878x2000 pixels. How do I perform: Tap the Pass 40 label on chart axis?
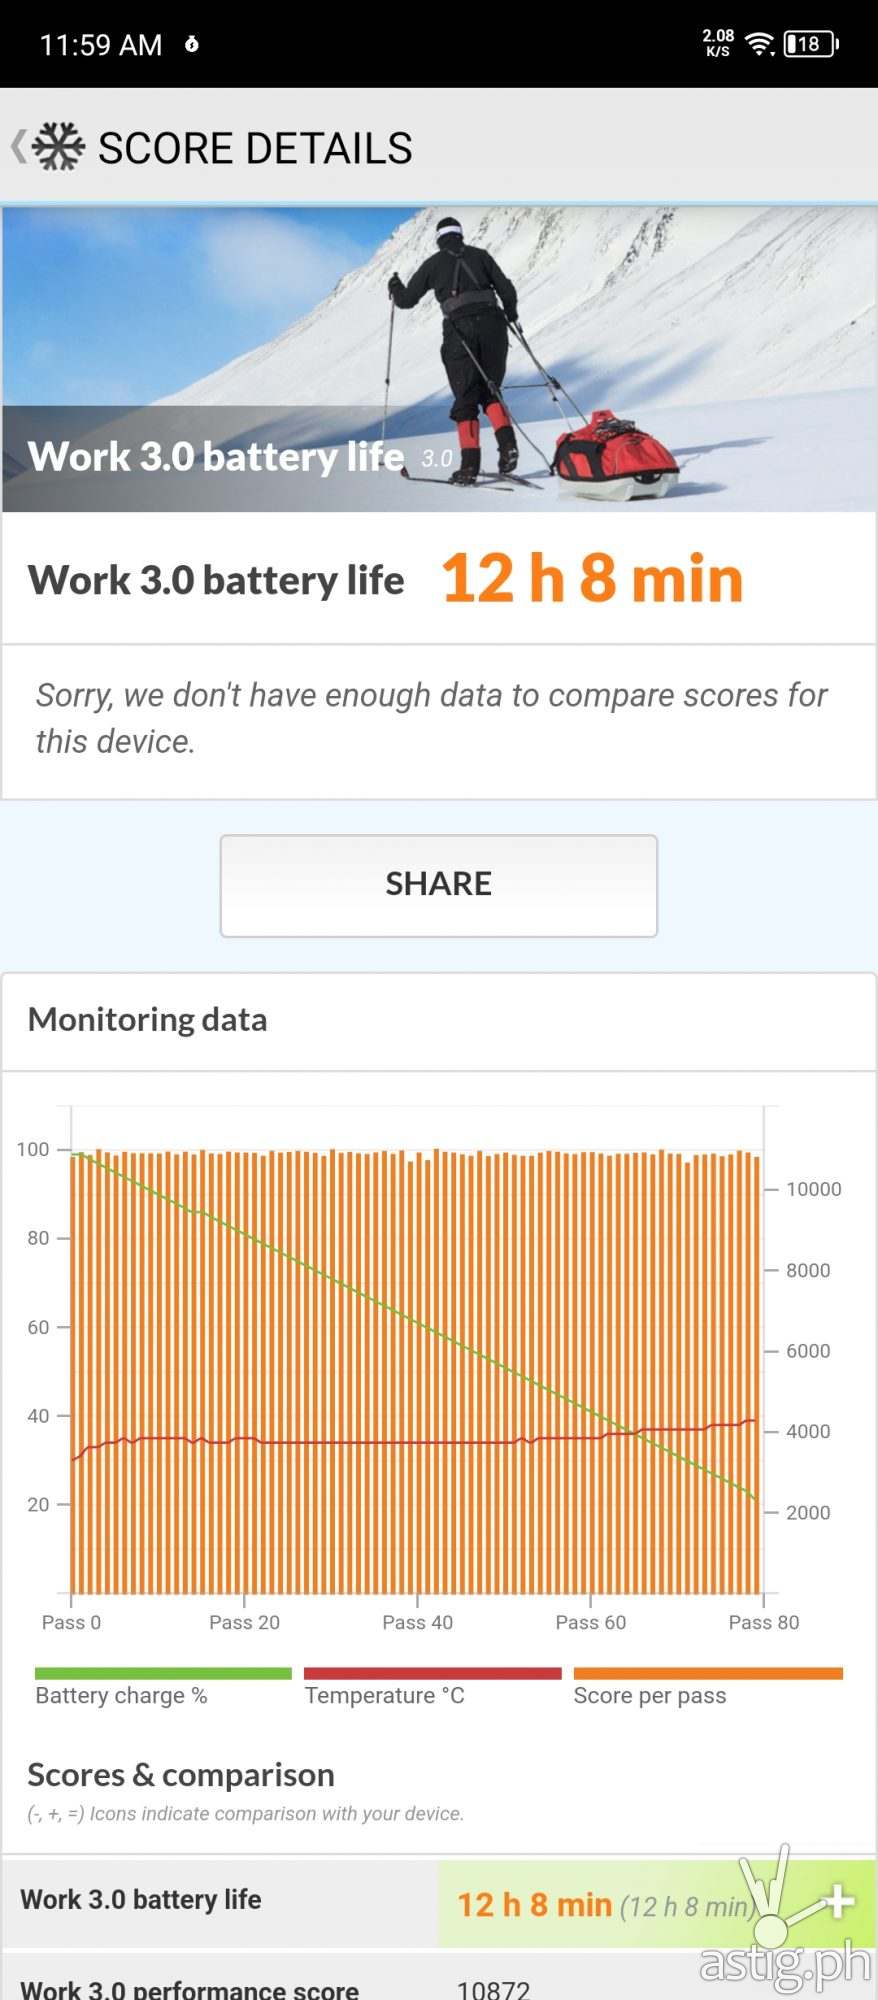[417, 1622]
